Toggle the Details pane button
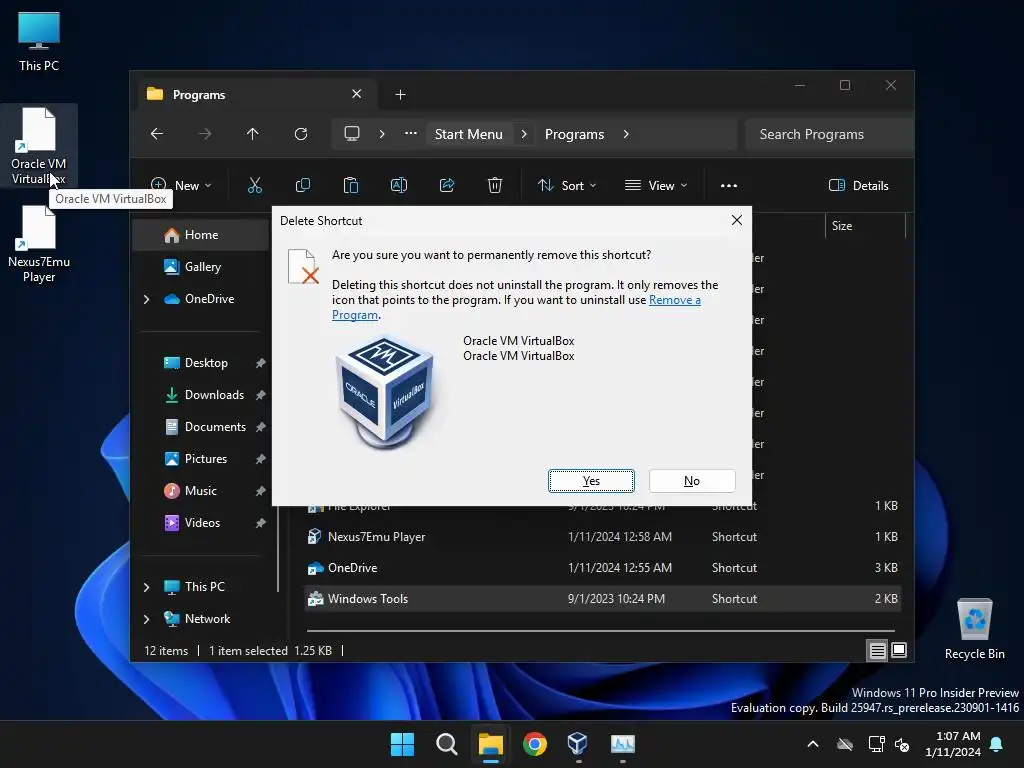The image size is (1024, 768). tap(859, 185)
